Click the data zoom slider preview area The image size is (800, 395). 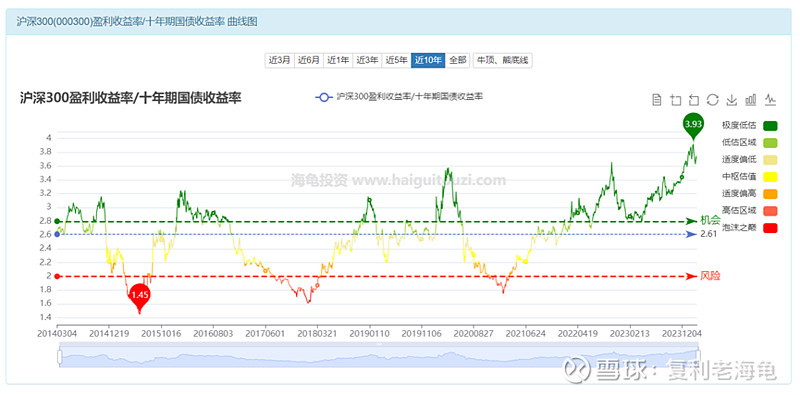(379, 356)
